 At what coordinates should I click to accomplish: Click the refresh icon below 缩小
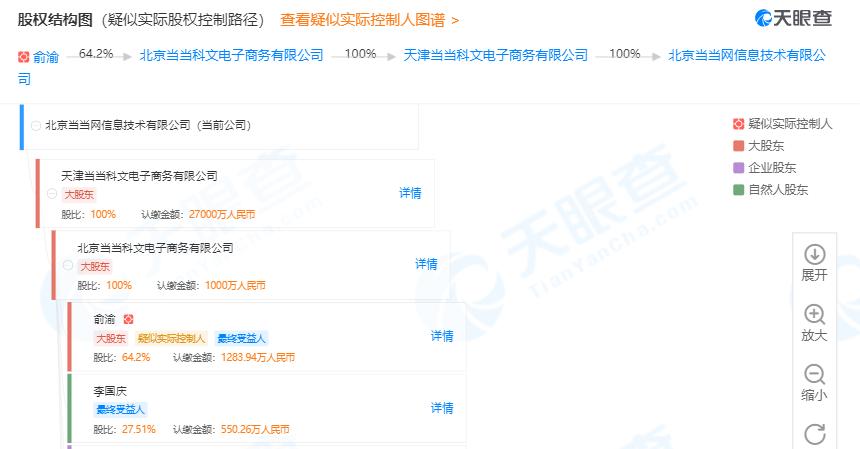(814, 434)
